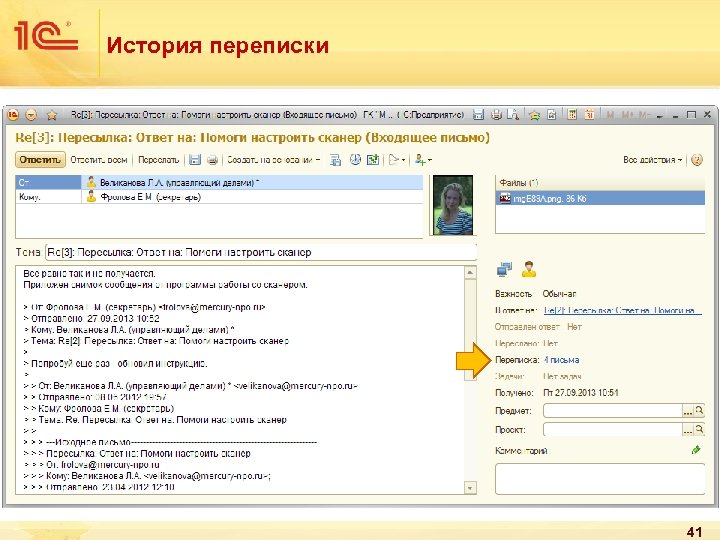The image size is (720, 540).
Task: Click into the Тема subject field
Action: pyautogui.click(x=260, y=253)
